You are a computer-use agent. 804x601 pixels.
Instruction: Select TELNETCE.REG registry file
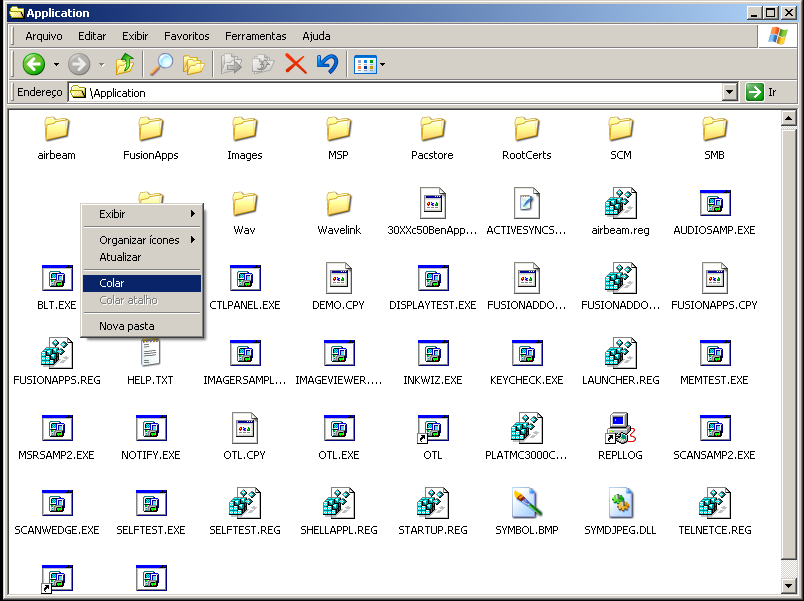tap(715, 503)
